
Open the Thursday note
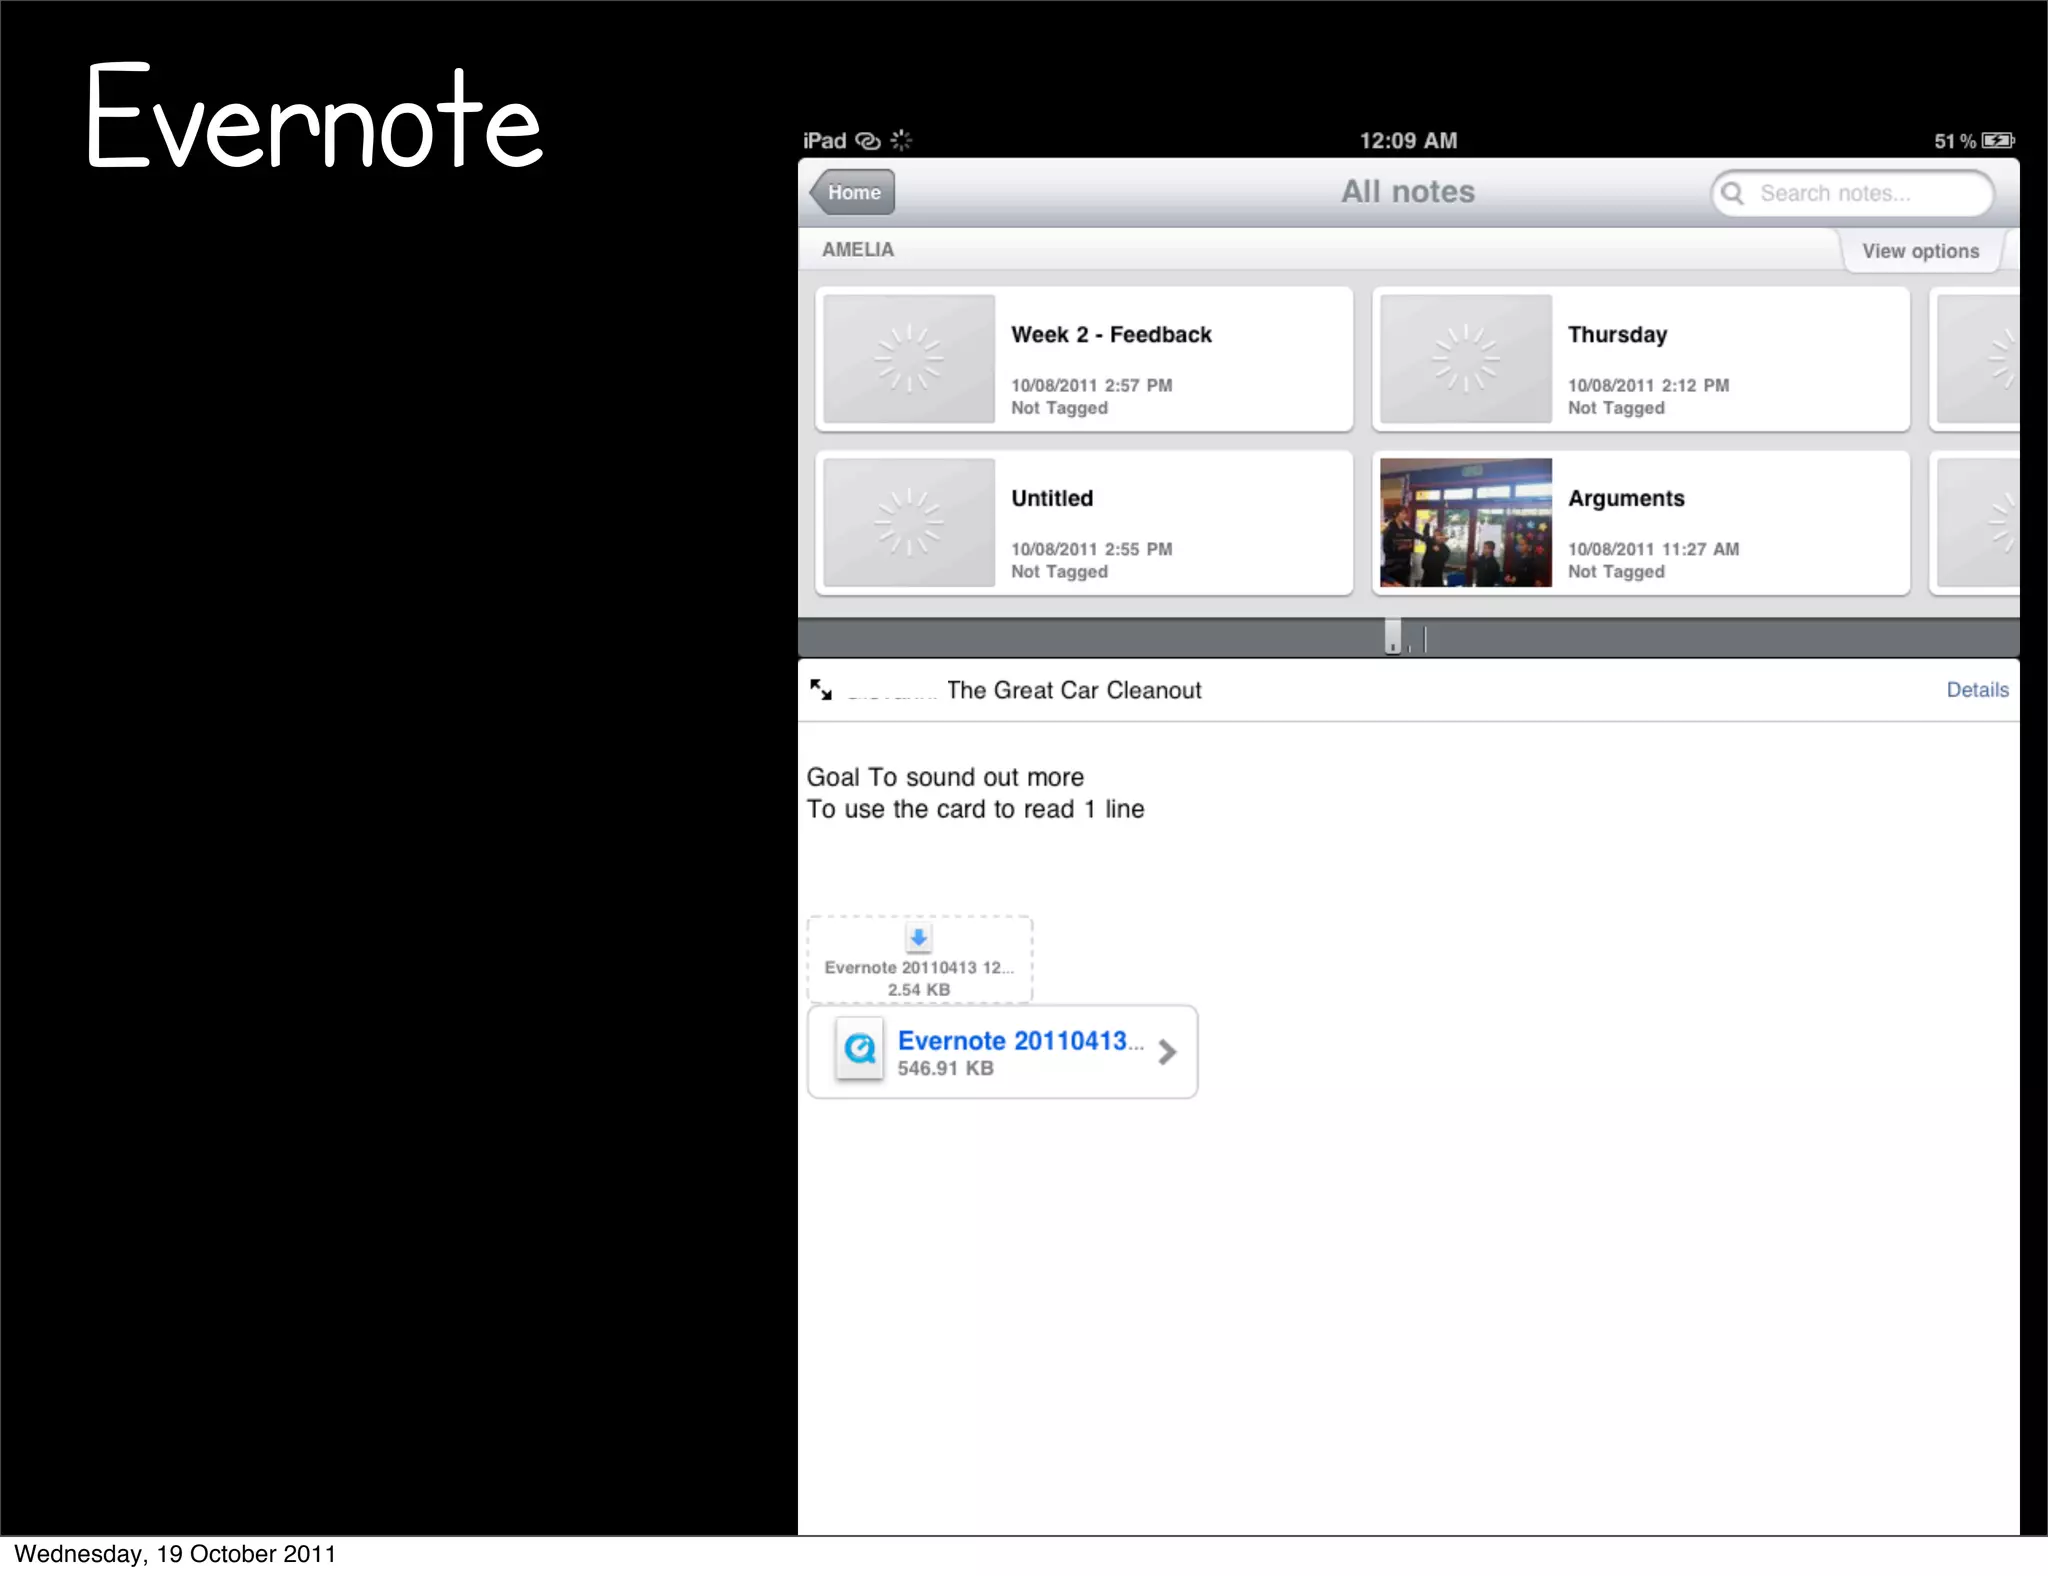coord(1641,359)
